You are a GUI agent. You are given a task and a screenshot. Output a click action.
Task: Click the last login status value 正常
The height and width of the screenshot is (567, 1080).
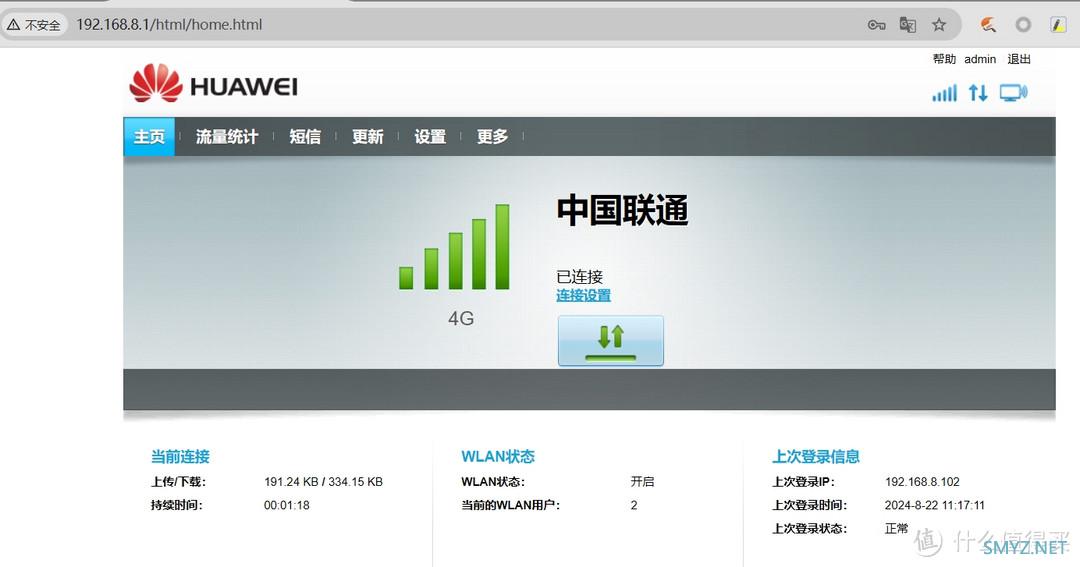pyautogui.click(x=896, y=528)
